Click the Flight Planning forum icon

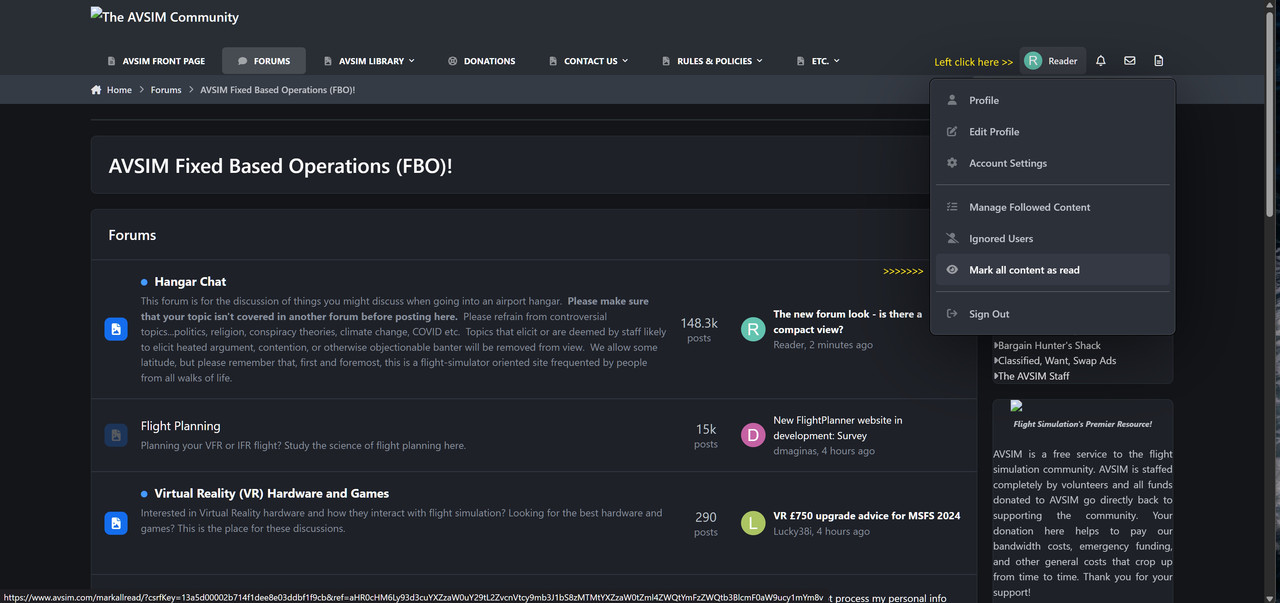pyautogui.click(x=116, y=435)
